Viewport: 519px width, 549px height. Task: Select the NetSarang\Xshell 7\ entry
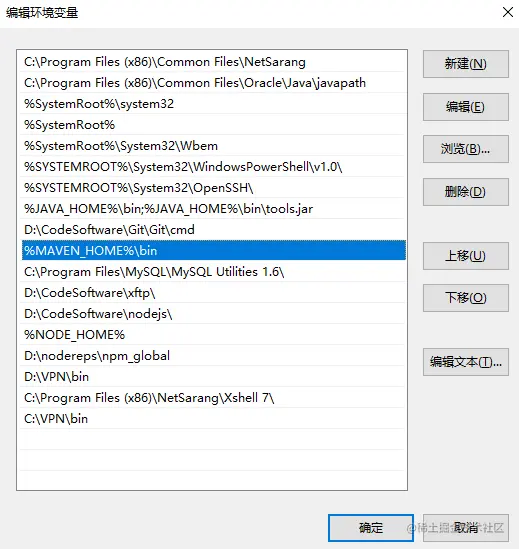pyautogui.click(x=213, y=398)
